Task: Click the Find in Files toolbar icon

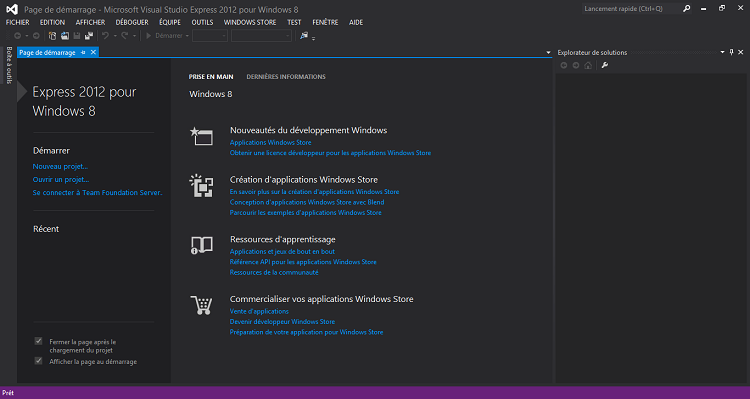Action: 304,36
